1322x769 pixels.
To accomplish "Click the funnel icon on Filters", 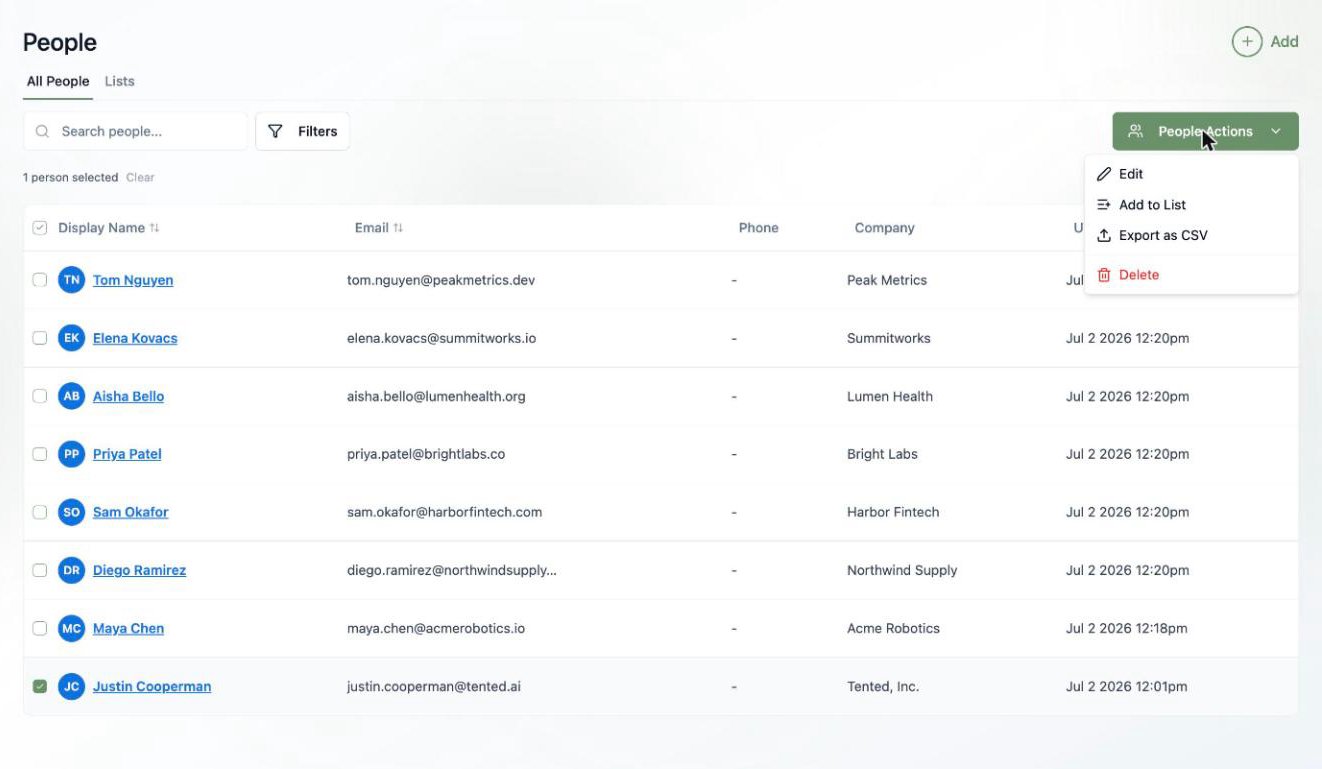I will tap(276, 131).
